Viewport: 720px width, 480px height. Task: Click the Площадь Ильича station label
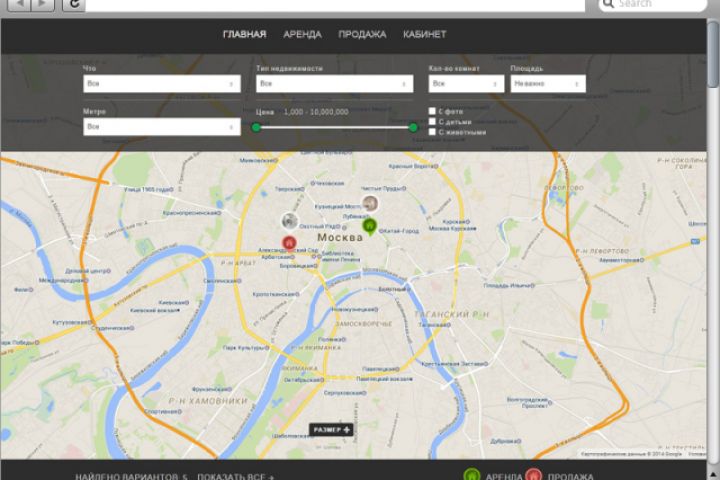tap(509, 286)
